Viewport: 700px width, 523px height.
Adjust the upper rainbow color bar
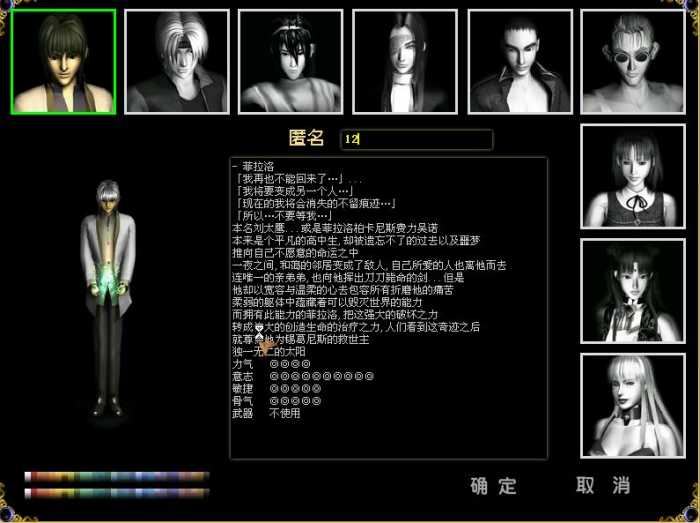pyautogui.click(x=117, y=477)
